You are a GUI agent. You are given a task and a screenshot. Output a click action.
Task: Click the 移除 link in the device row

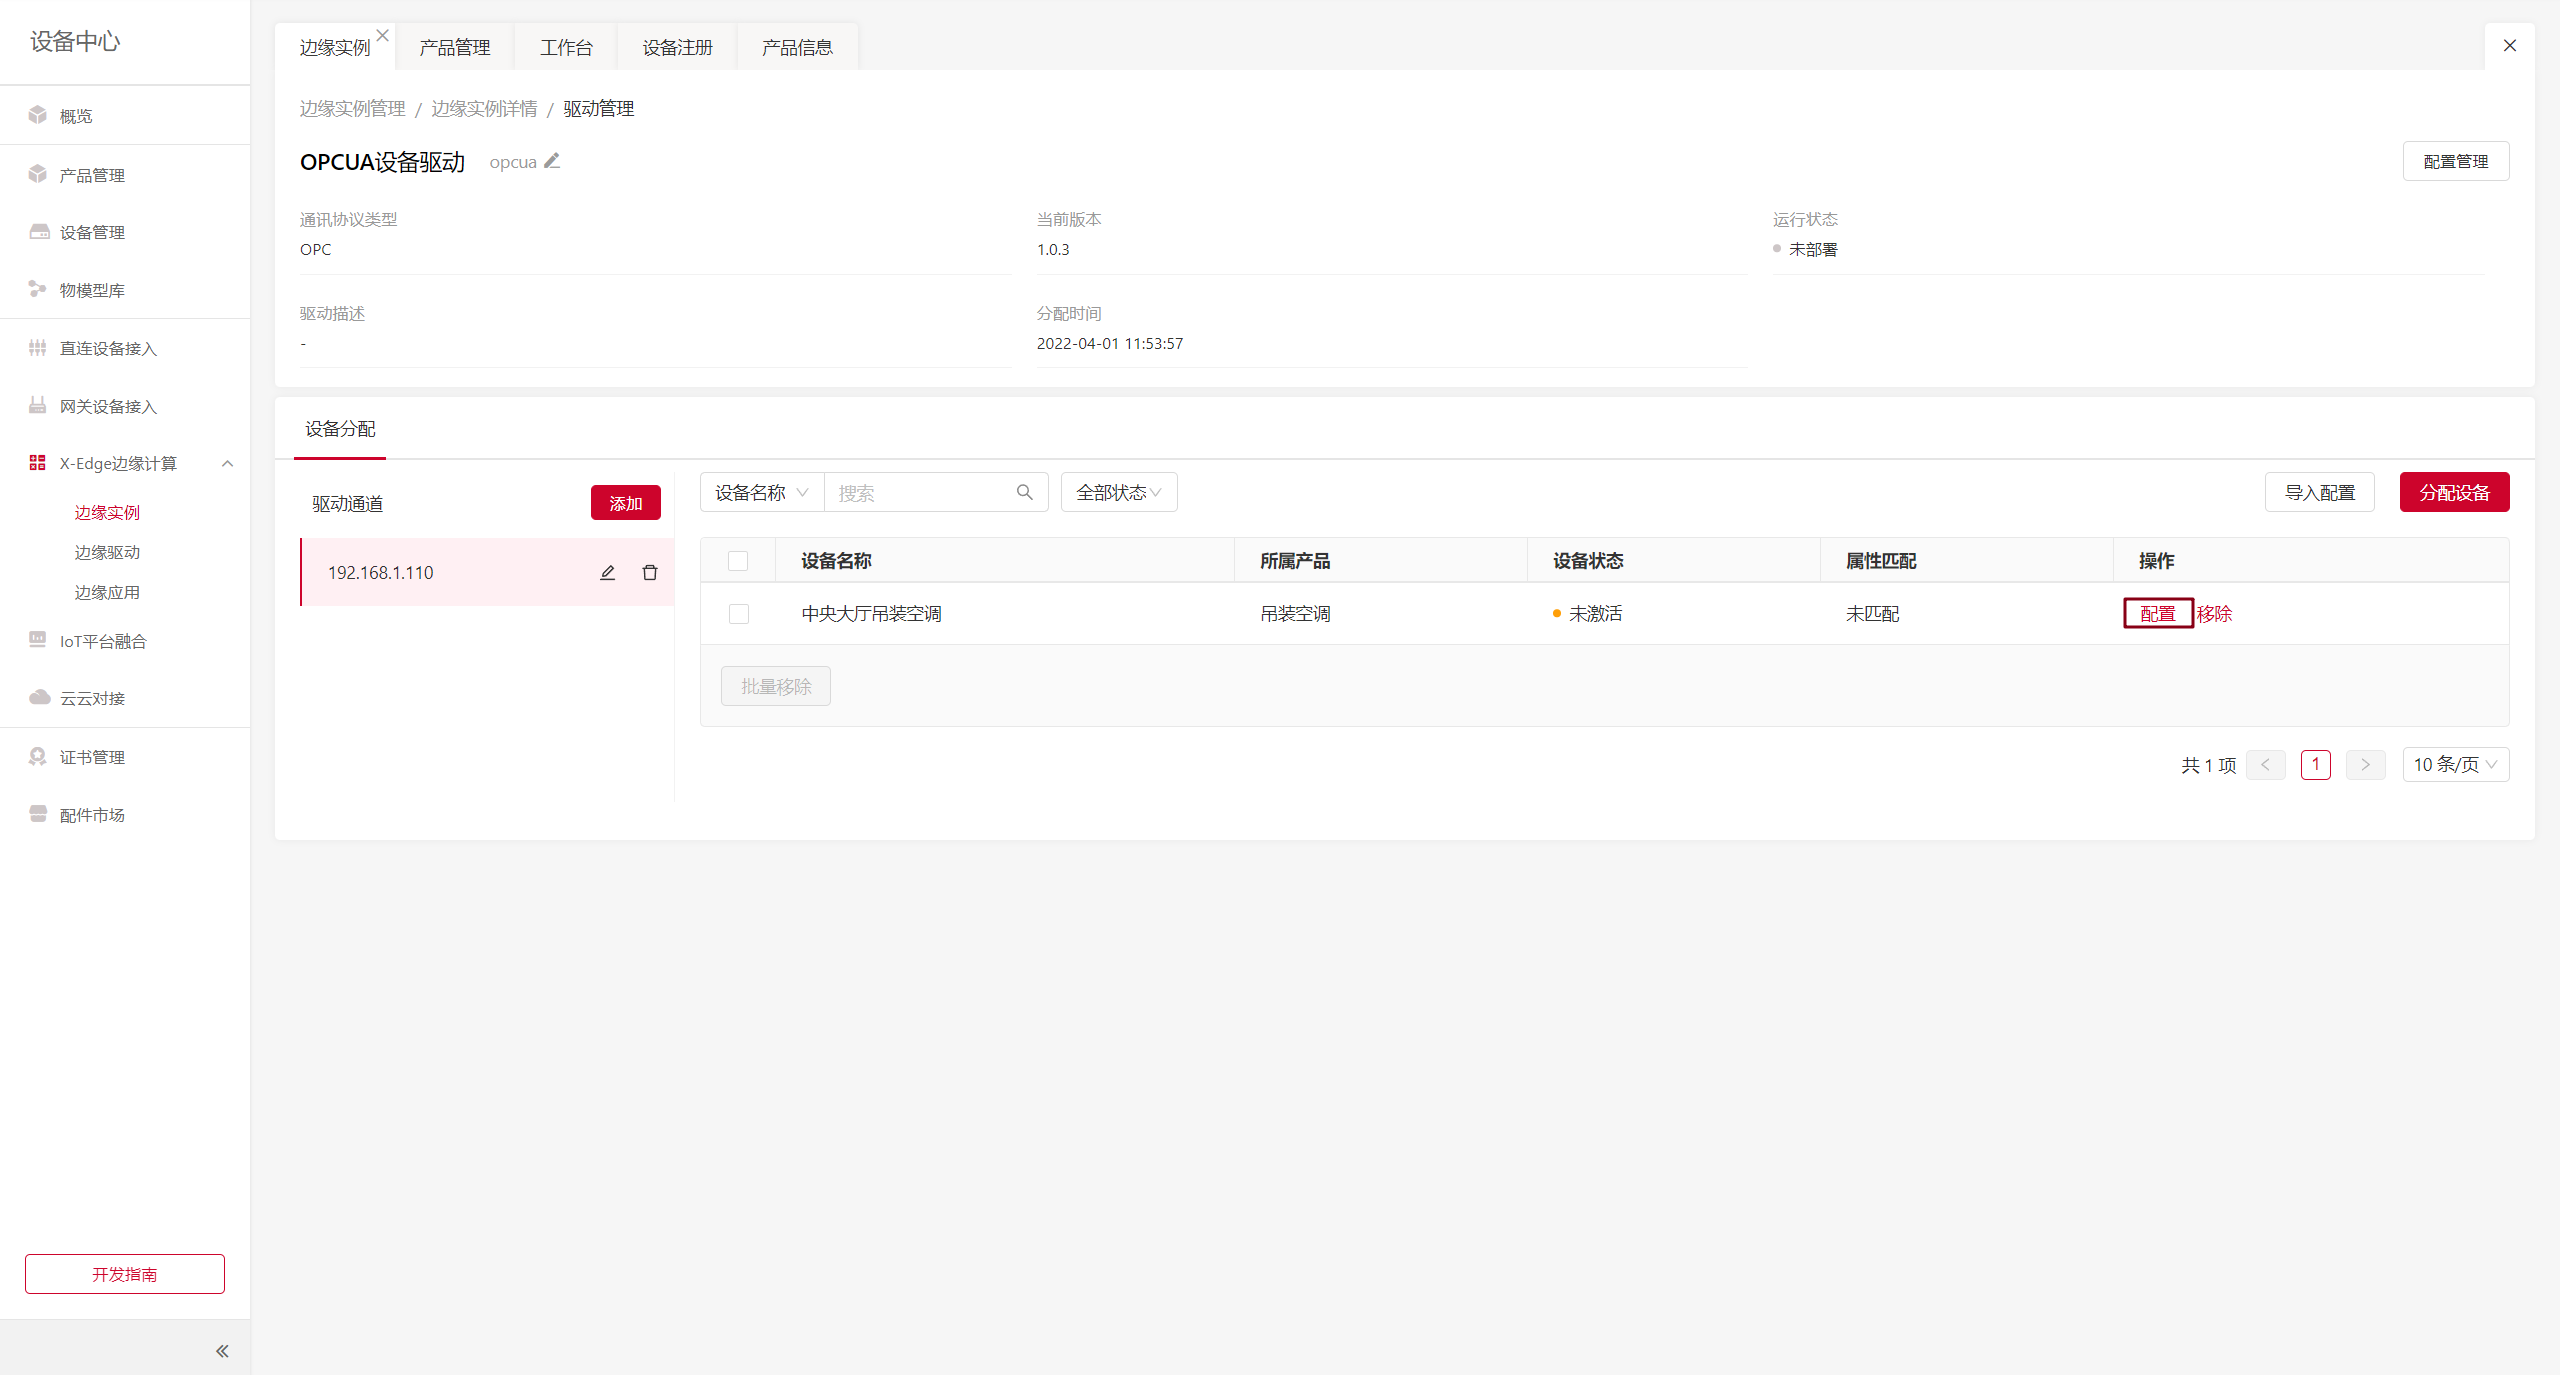(x=2214, y=614)
